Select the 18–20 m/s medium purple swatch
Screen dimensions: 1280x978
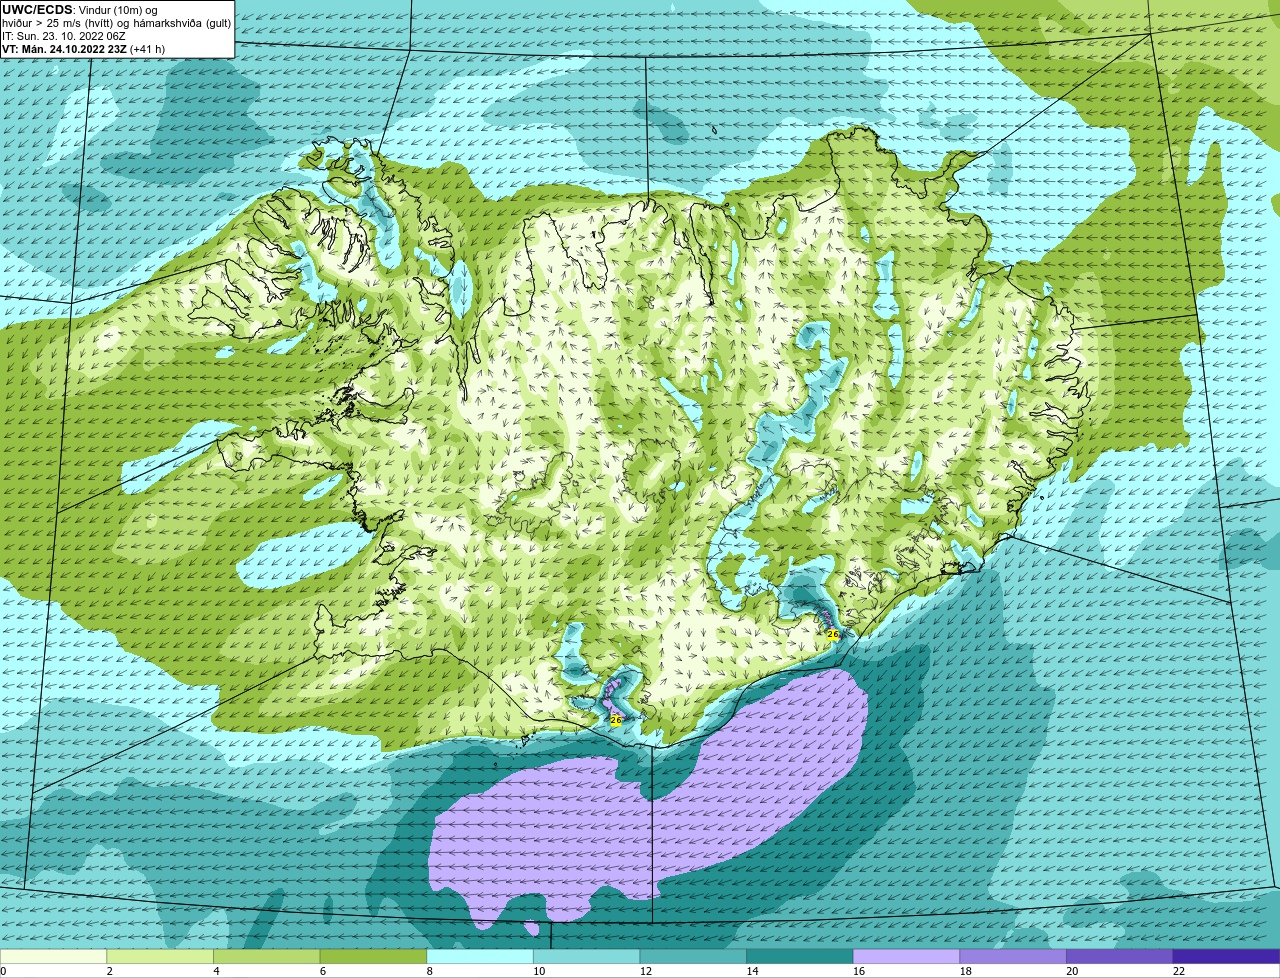pyautogui.click(x=1013, y=956)
